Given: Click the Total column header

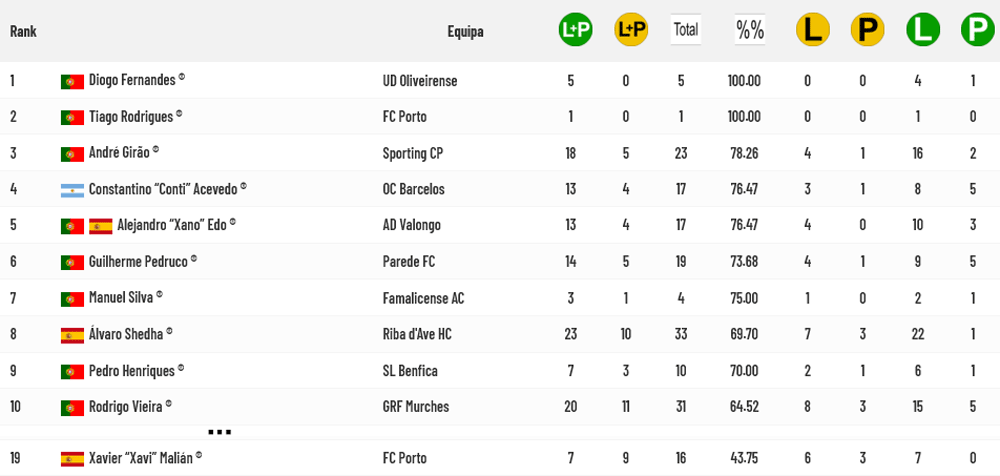Looking at the screenshot, I should (x=686, y=30).
